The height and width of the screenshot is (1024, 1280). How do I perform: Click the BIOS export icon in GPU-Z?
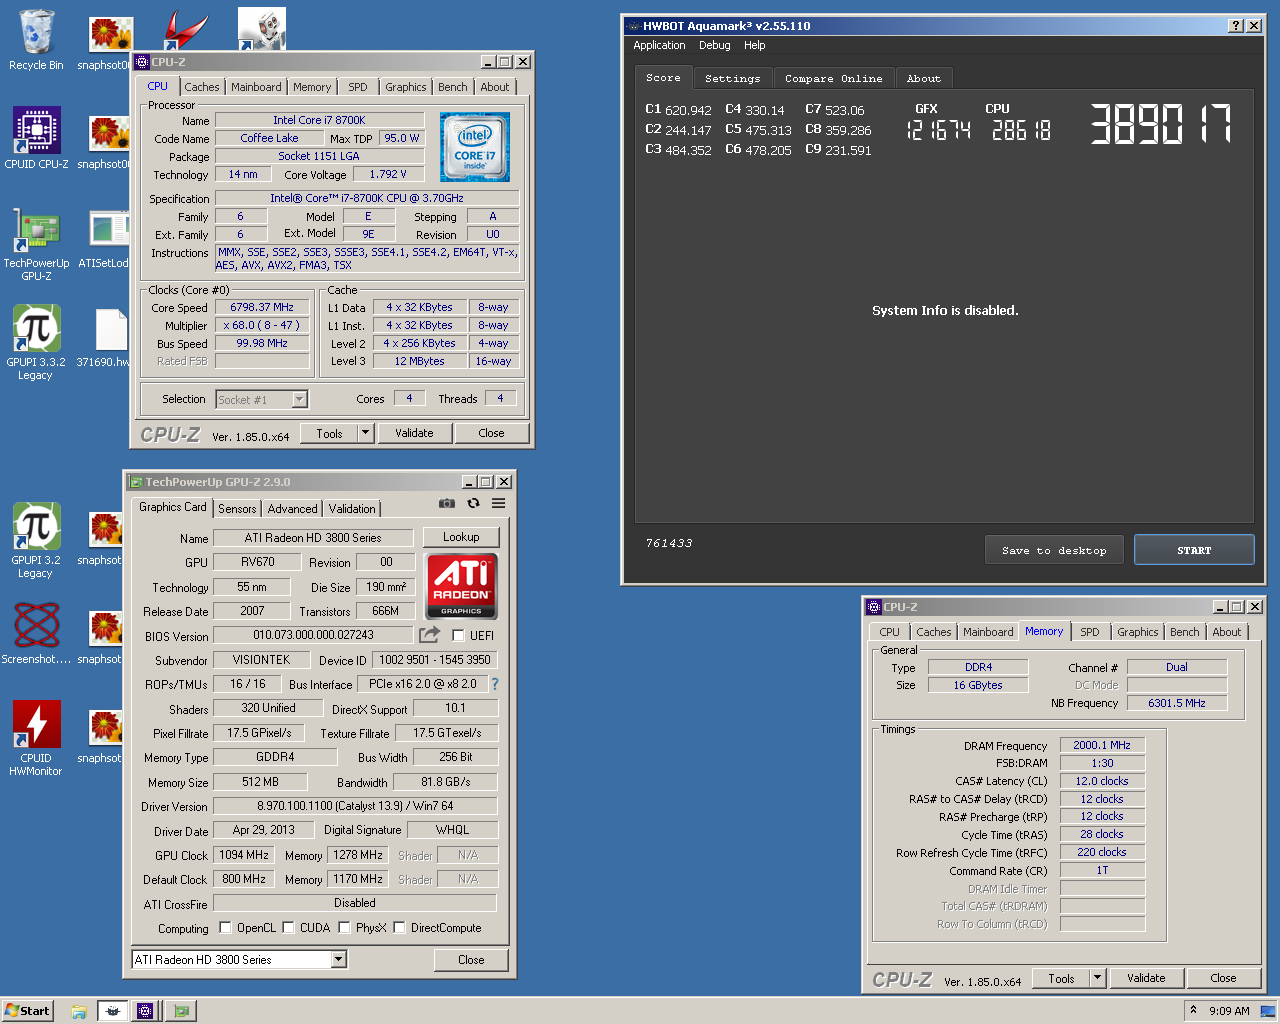point(430,635)
